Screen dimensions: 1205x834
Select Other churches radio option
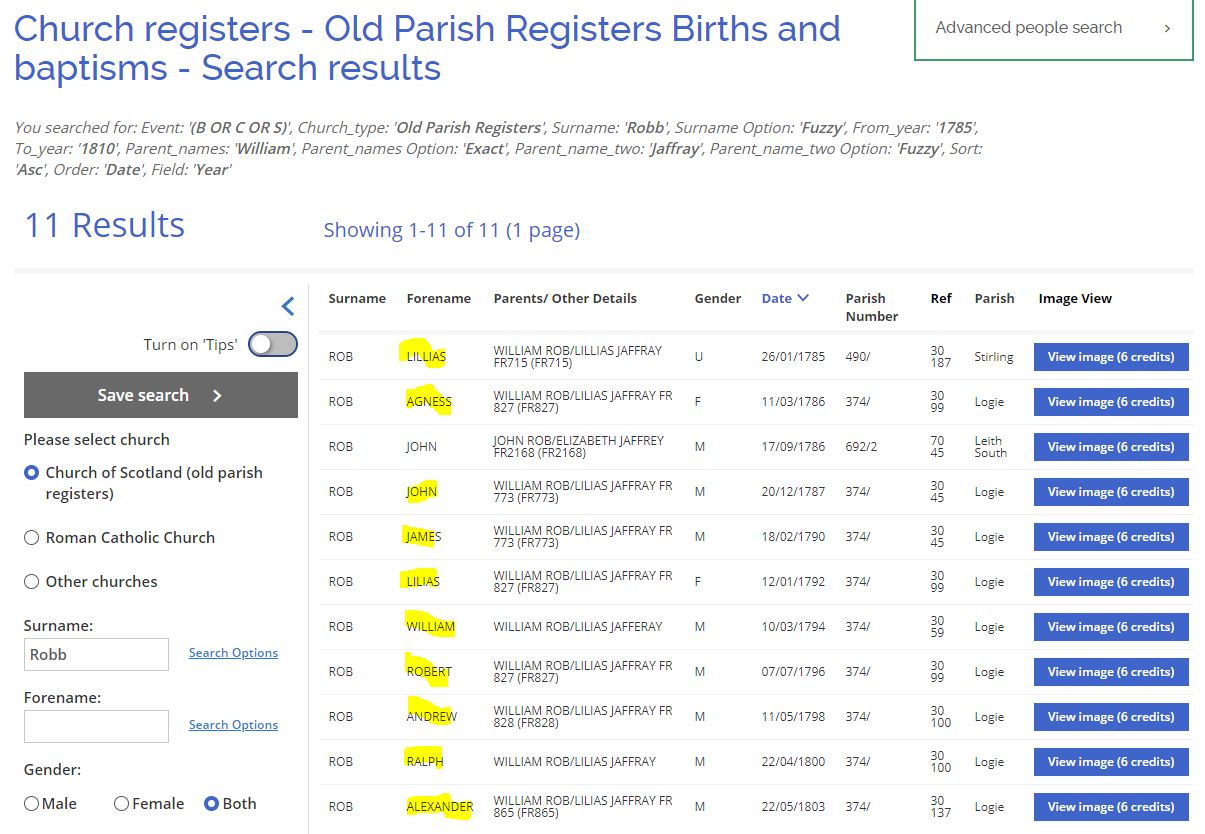coord(32,582)
